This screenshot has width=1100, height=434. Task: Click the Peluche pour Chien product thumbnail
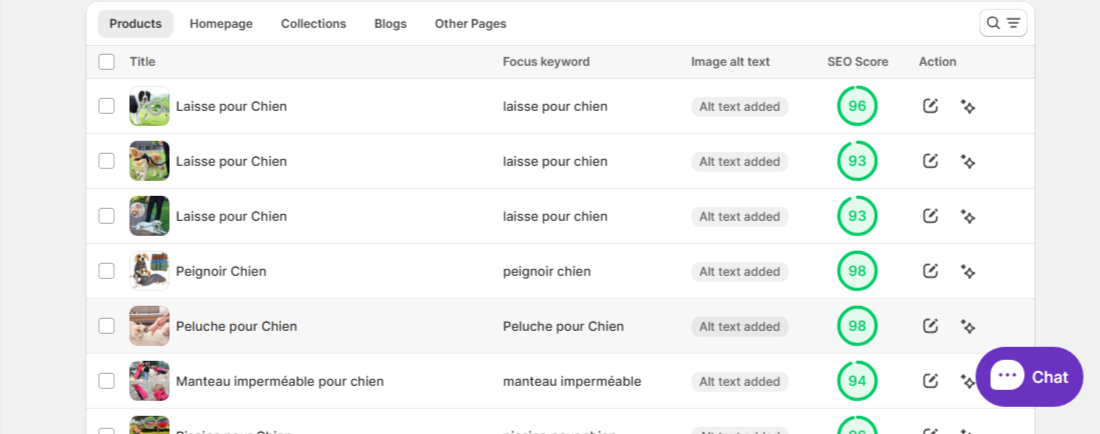tap(149, 326)
